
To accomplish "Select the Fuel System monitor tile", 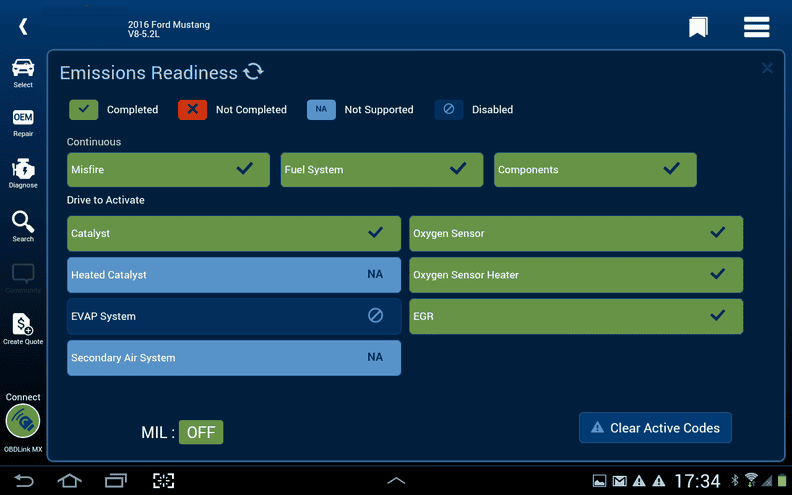I will (x=382, y=170).
